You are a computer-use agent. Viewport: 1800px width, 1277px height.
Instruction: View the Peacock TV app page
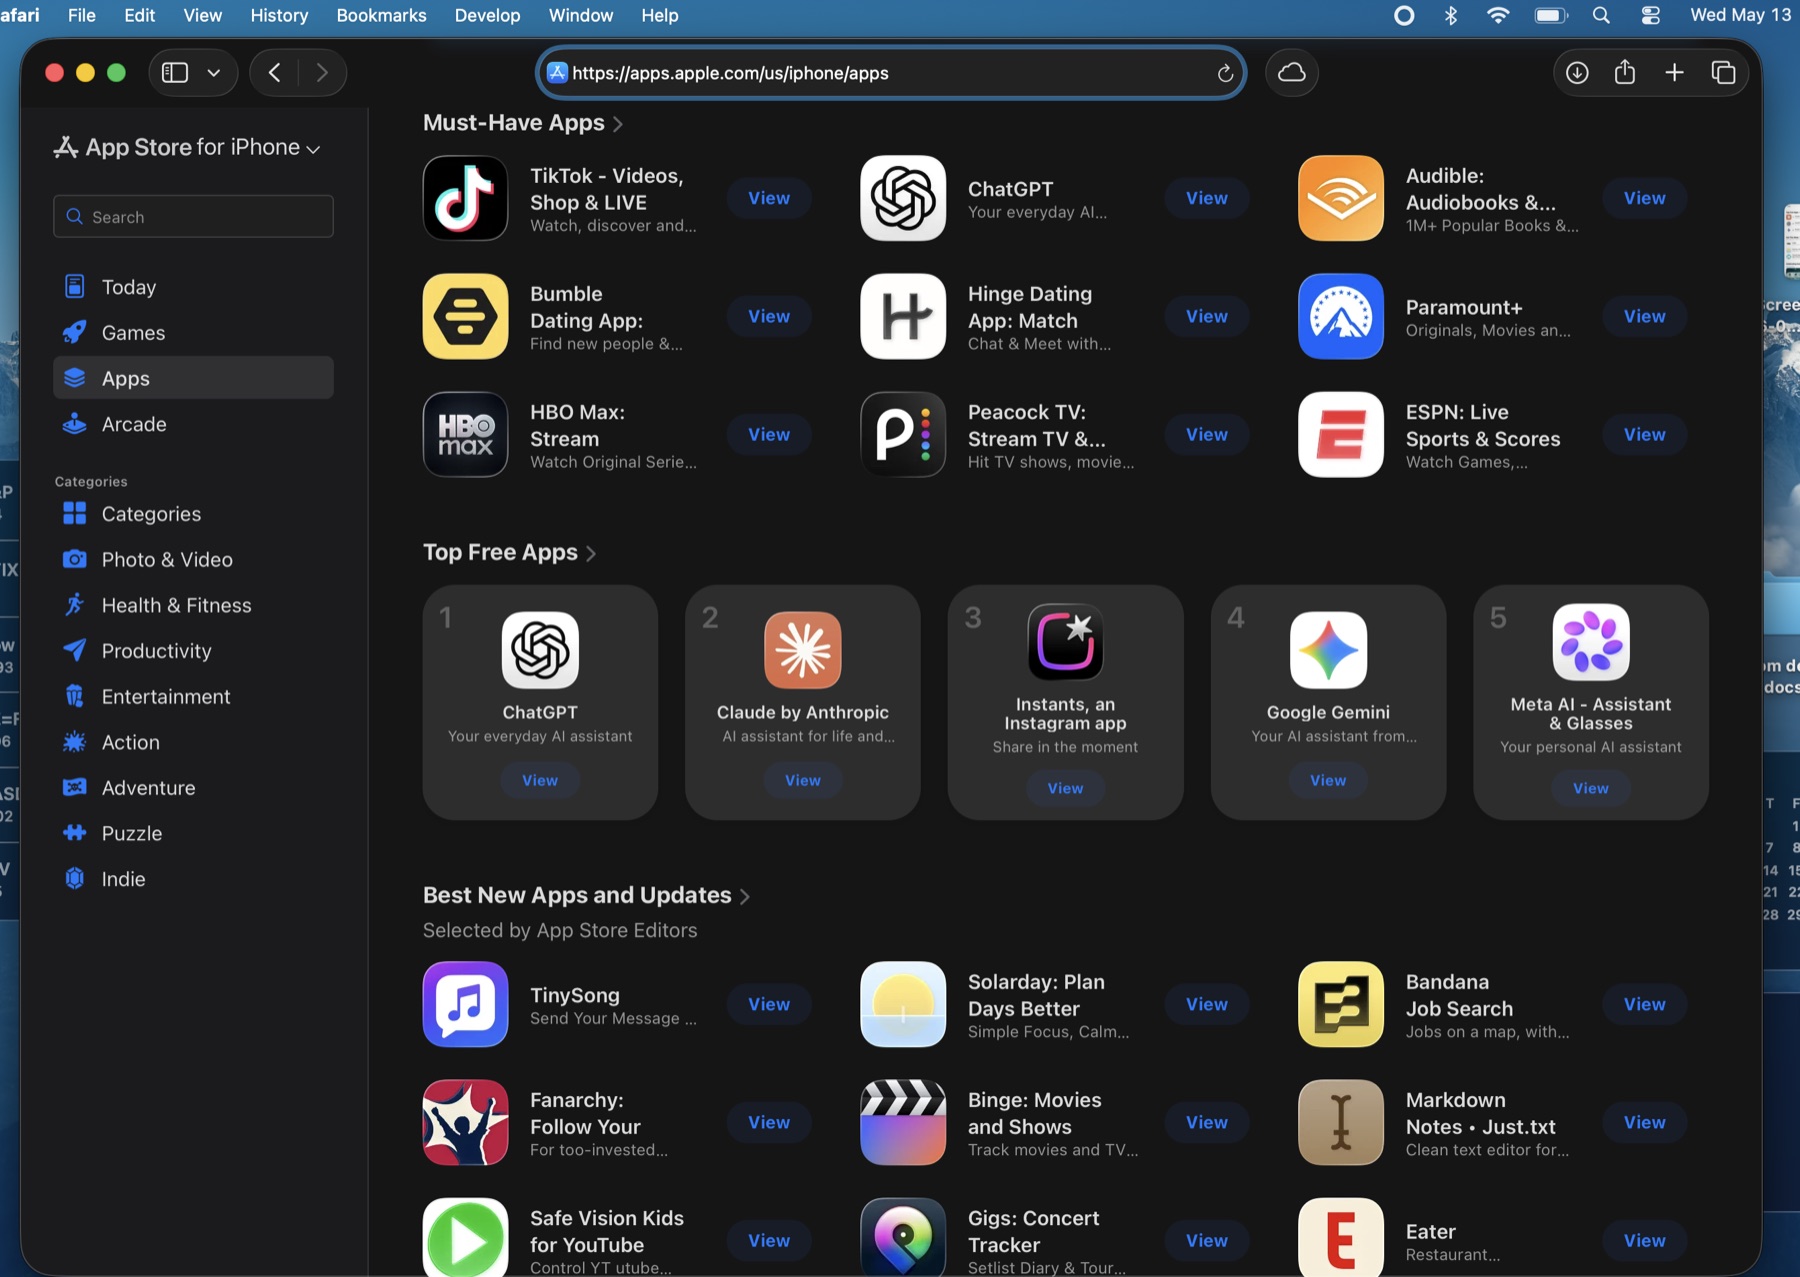1207,434
